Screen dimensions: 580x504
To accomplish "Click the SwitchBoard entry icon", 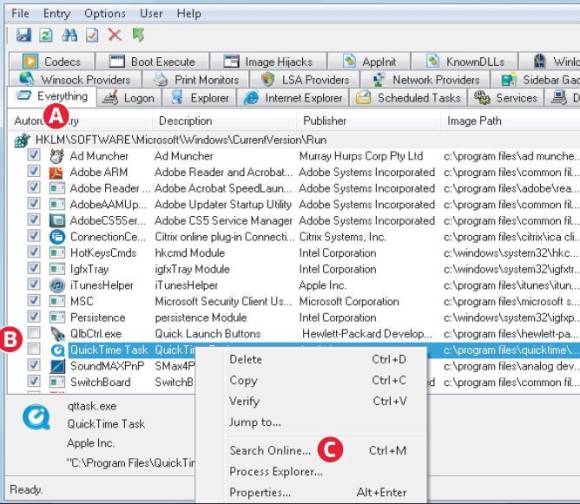I will coord(57,382).
